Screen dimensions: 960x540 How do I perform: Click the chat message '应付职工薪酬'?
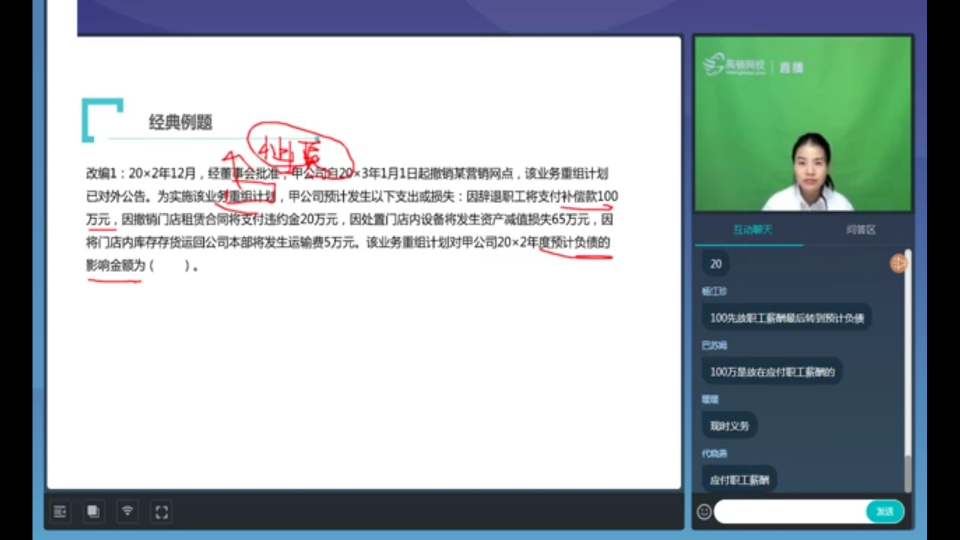click(x=739, y=479)
